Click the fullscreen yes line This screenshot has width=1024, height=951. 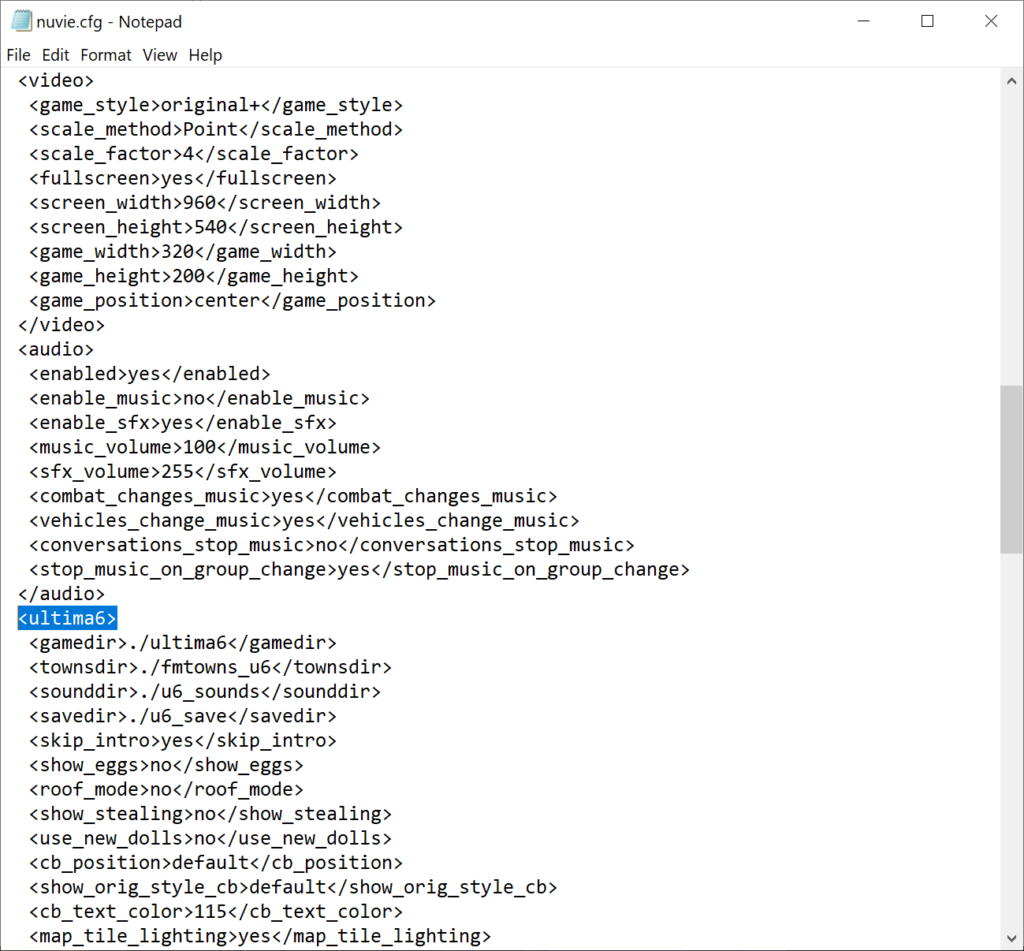pos(183,178)
